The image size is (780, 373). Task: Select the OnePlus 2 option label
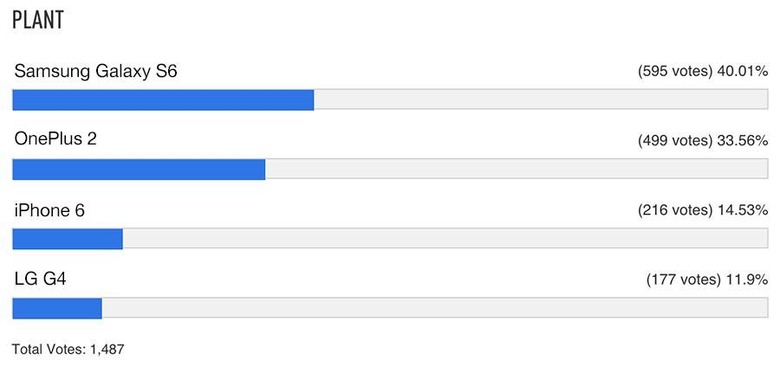pos(55,139)
